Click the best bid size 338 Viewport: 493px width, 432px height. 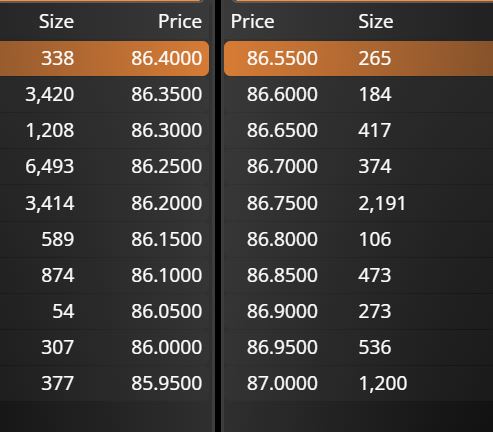[57, 58]
